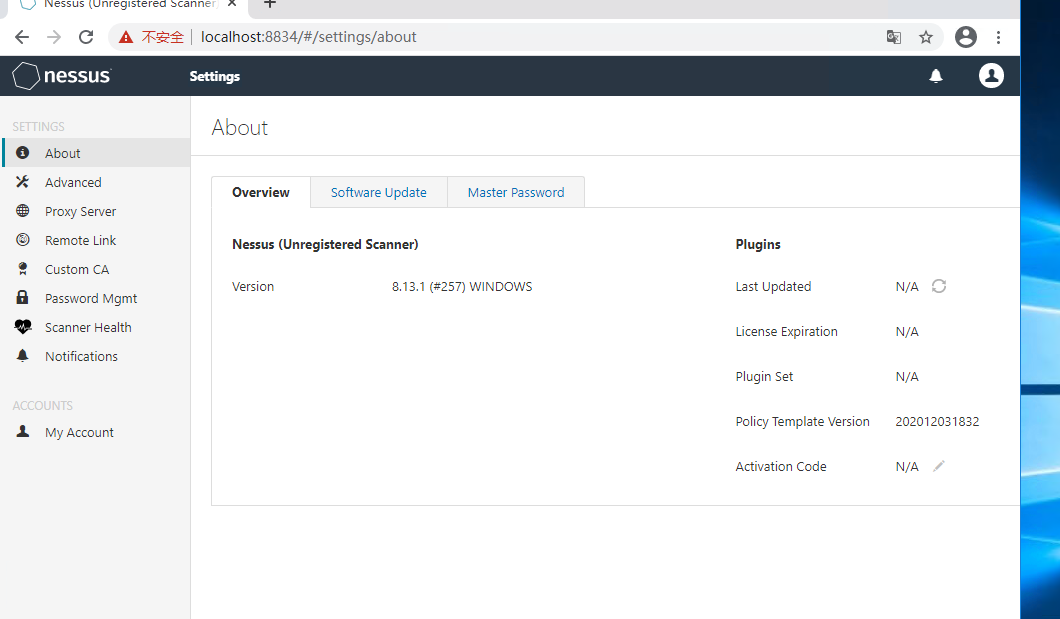Click the Remote Link icon in sidebar
Viewport: 1060px width, 619px height.
click(22, 240)
